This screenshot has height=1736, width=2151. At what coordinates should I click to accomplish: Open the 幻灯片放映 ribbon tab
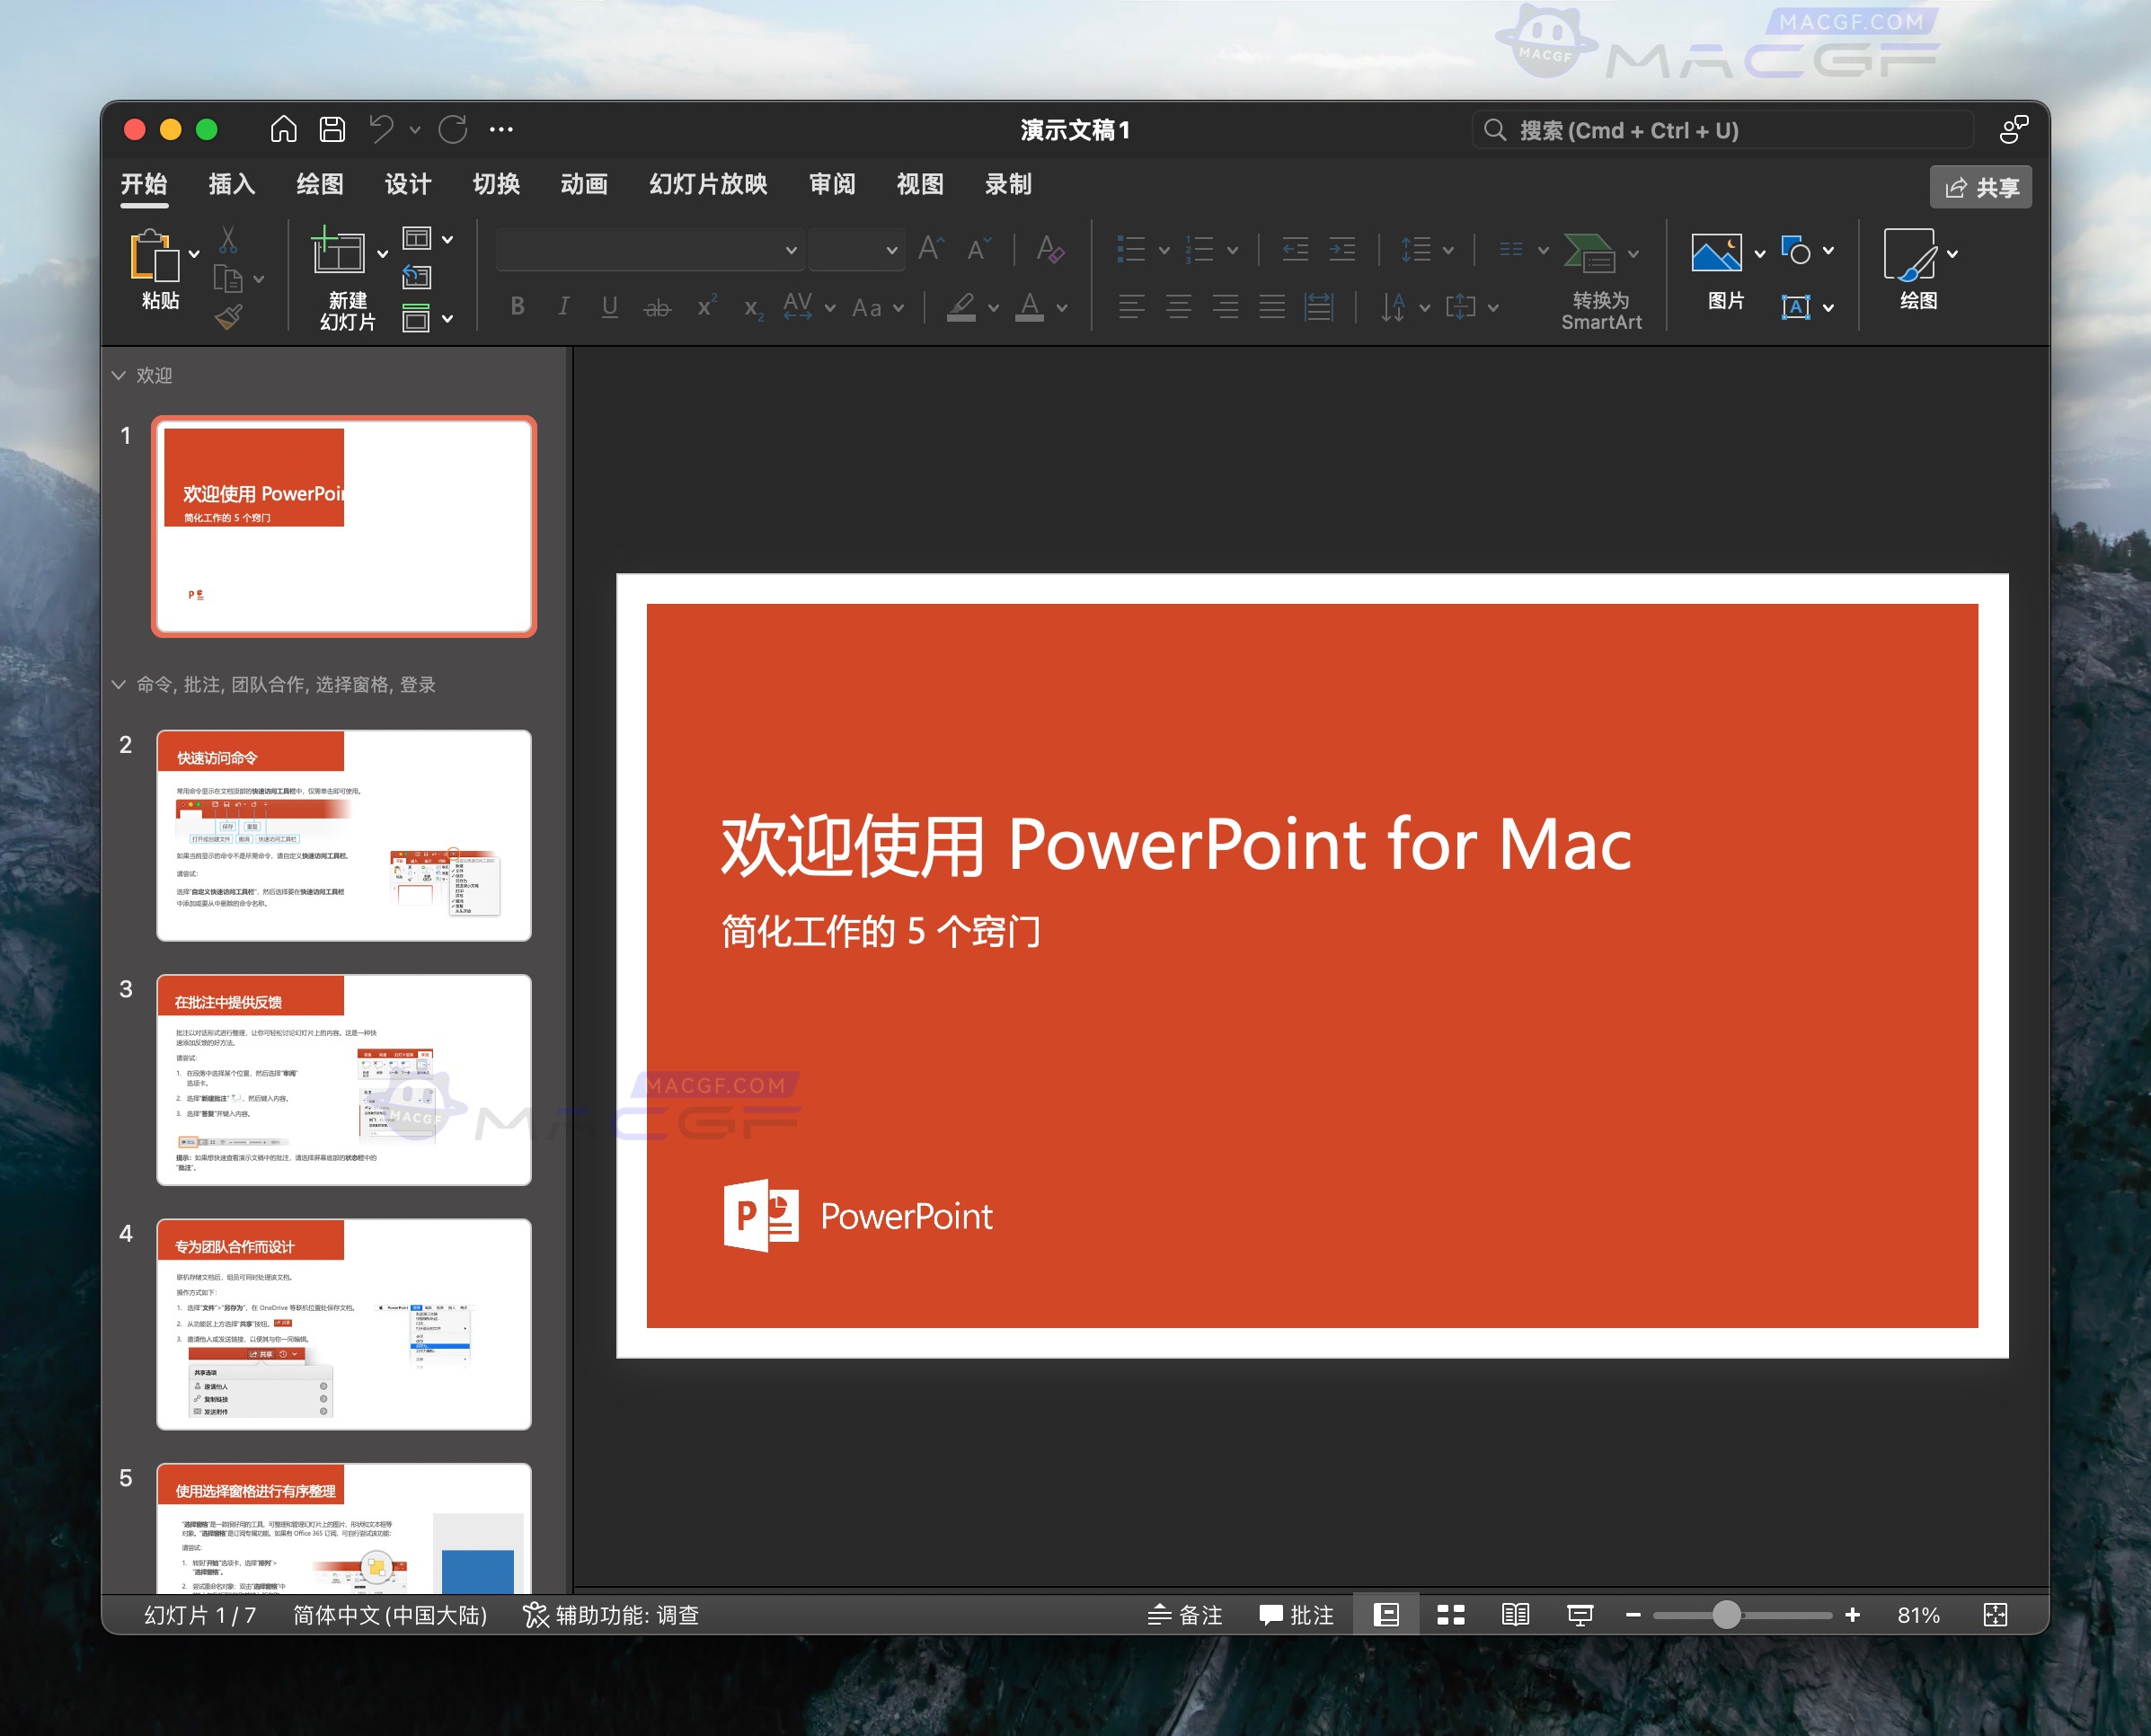click(x=707, y=184)
